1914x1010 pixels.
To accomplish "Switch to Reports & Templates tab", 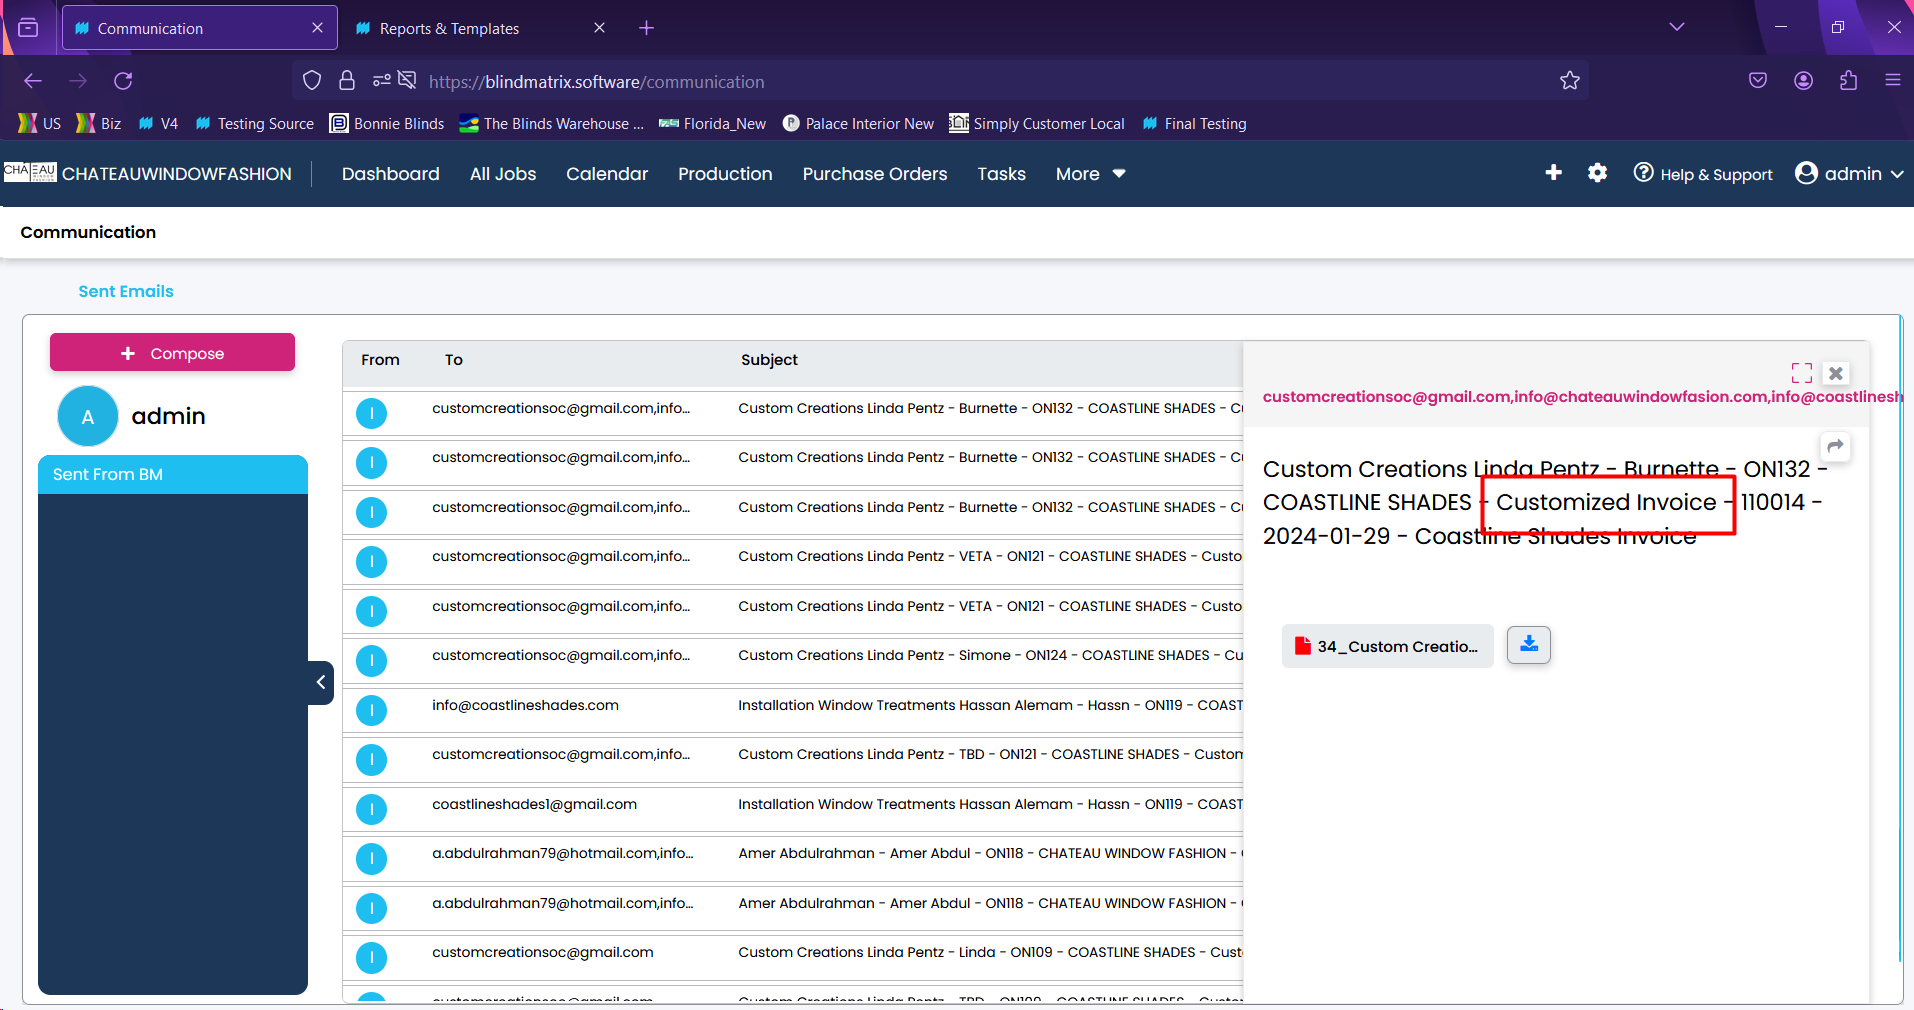I will click(449, 28).
